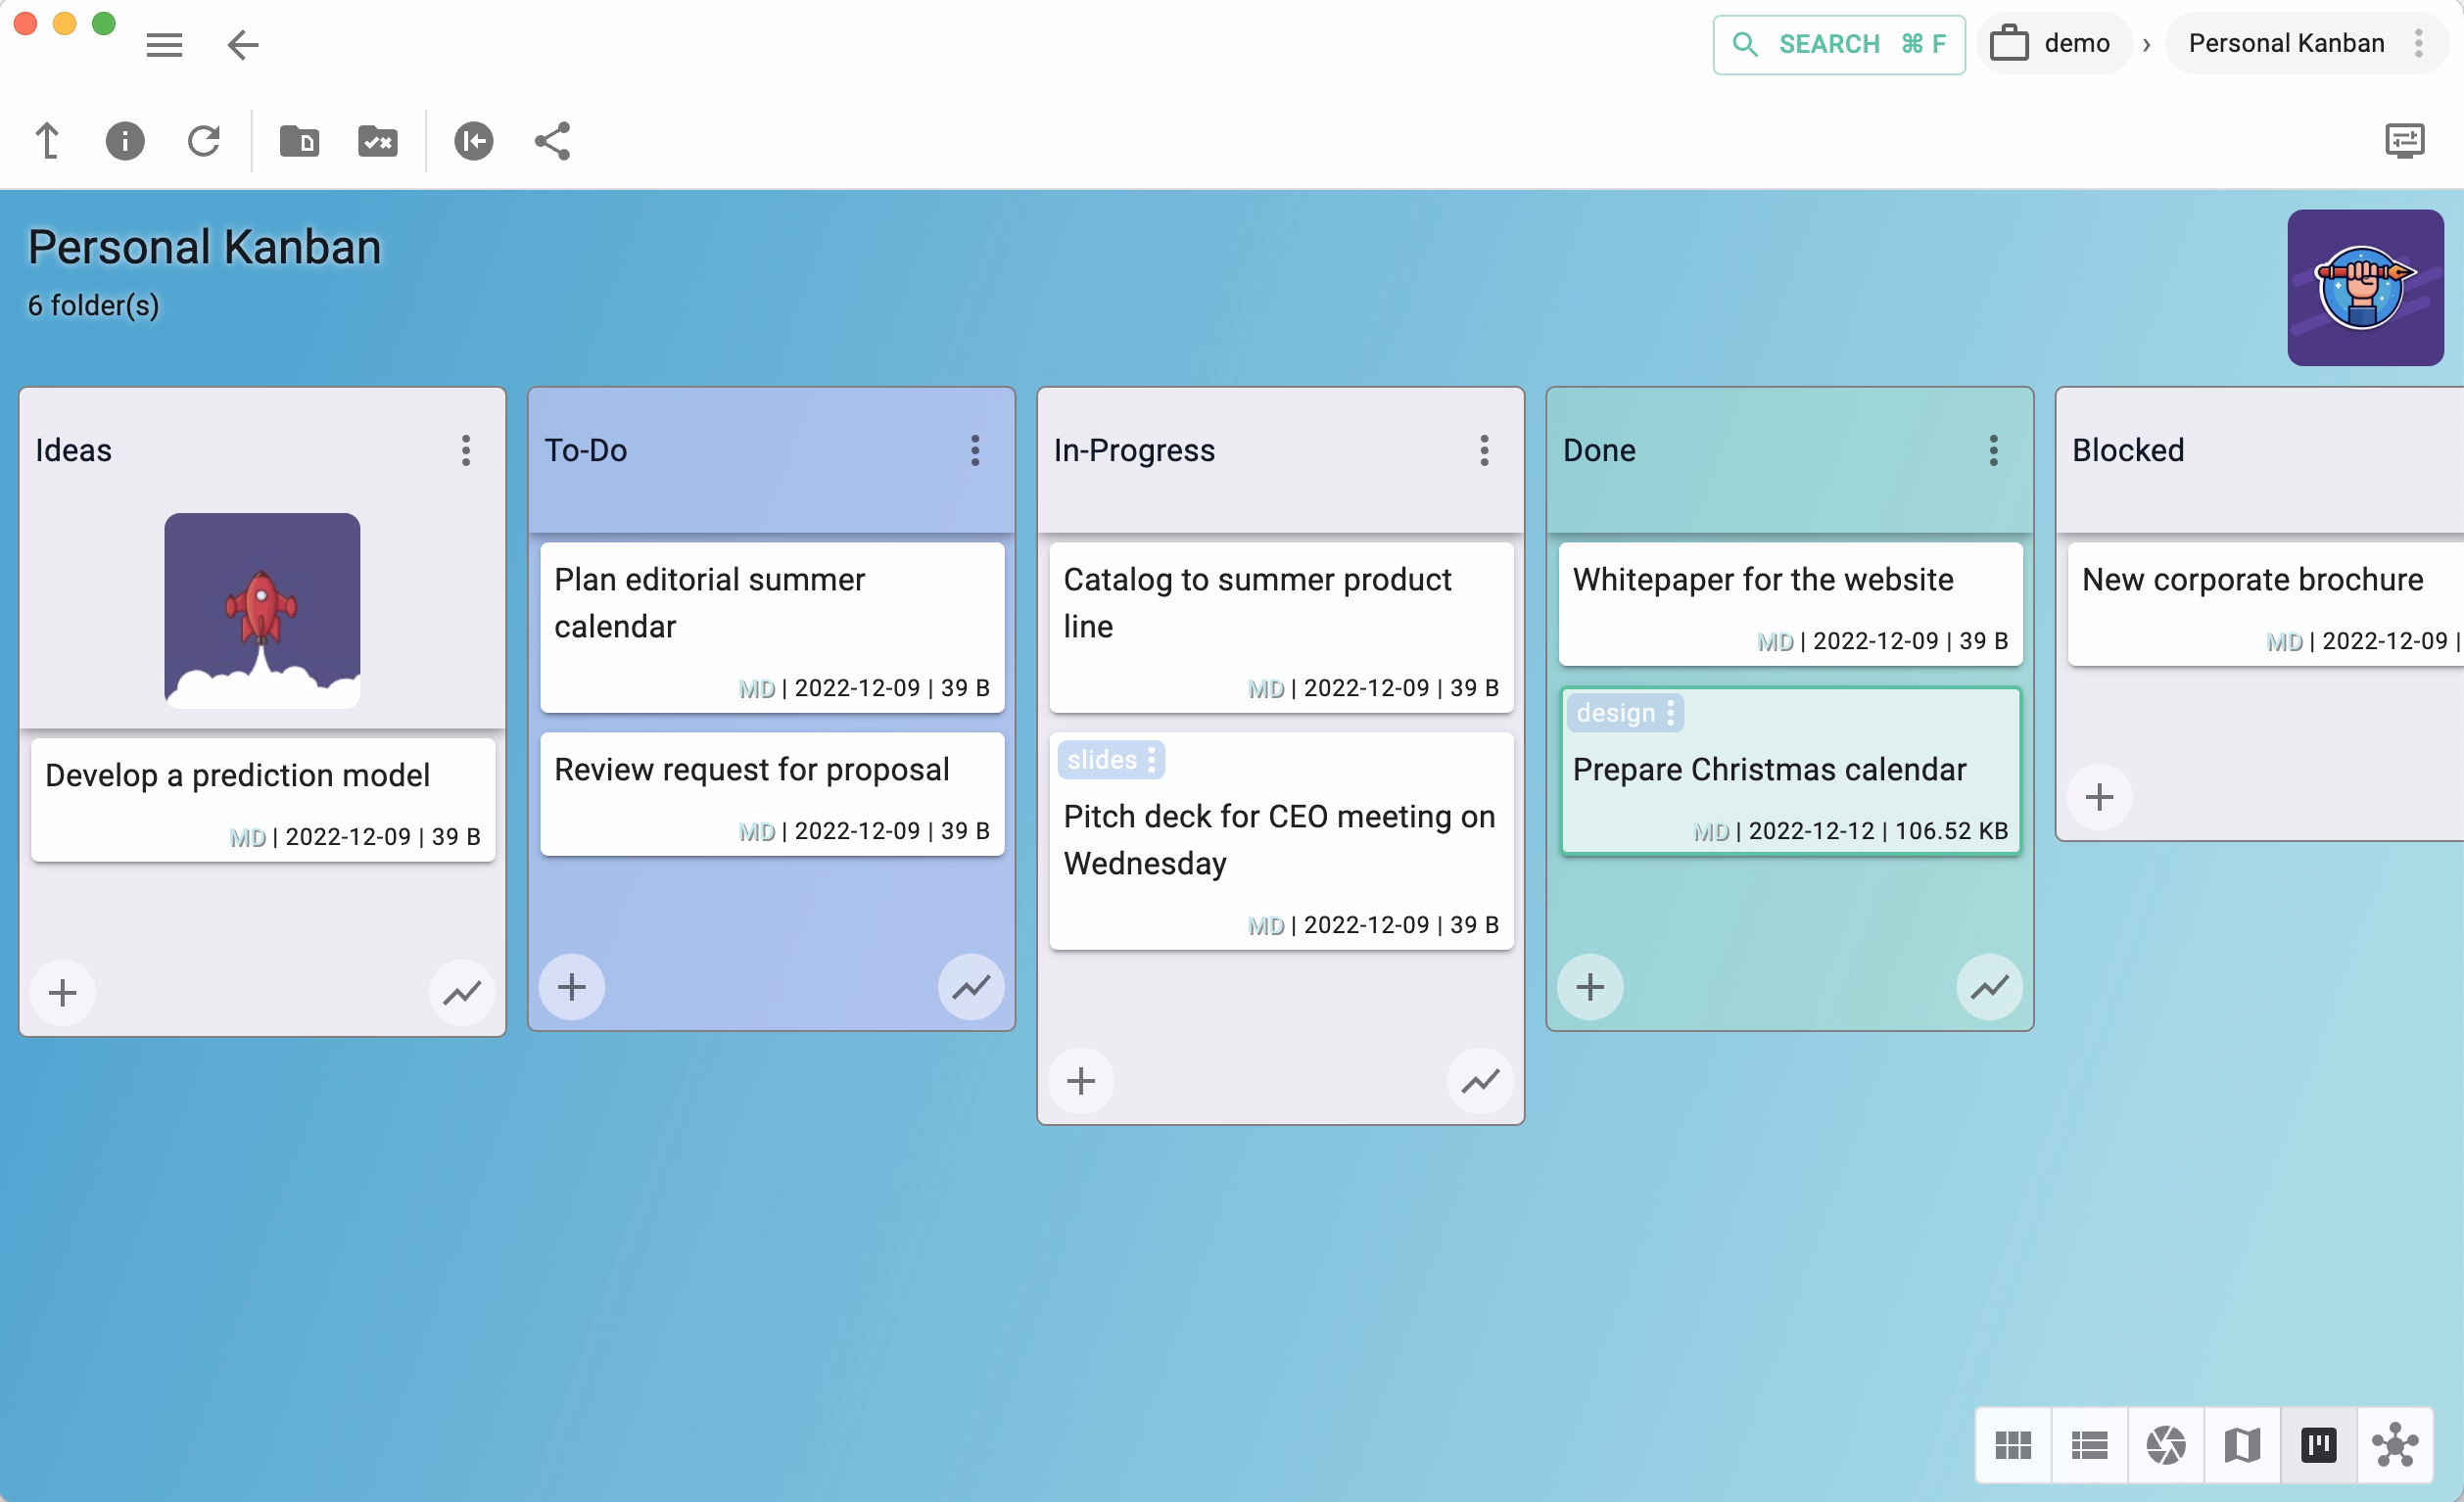Open Pitch deck for CEO meeting card
Image resolution: width=2464 pixels, height=1502 pixels.
1279,839
